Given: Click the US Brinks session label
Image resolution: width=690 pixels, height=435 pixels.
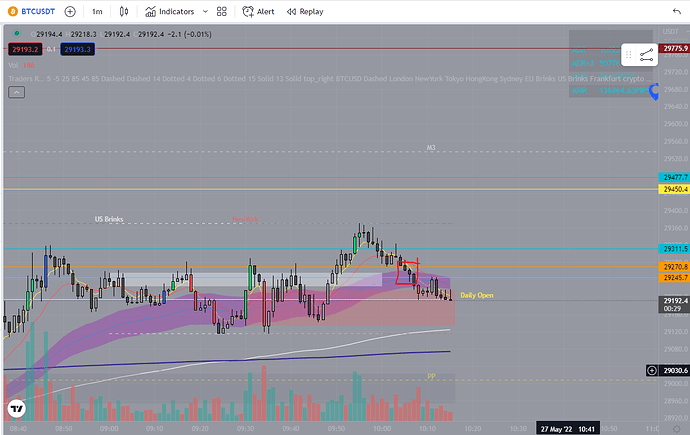Looking at the screenshot, I should click(x=109, y=219).
